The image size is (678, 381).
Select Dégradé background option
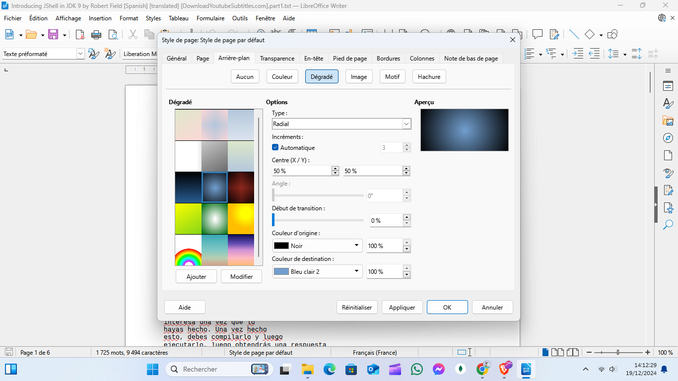coord(322,77)
